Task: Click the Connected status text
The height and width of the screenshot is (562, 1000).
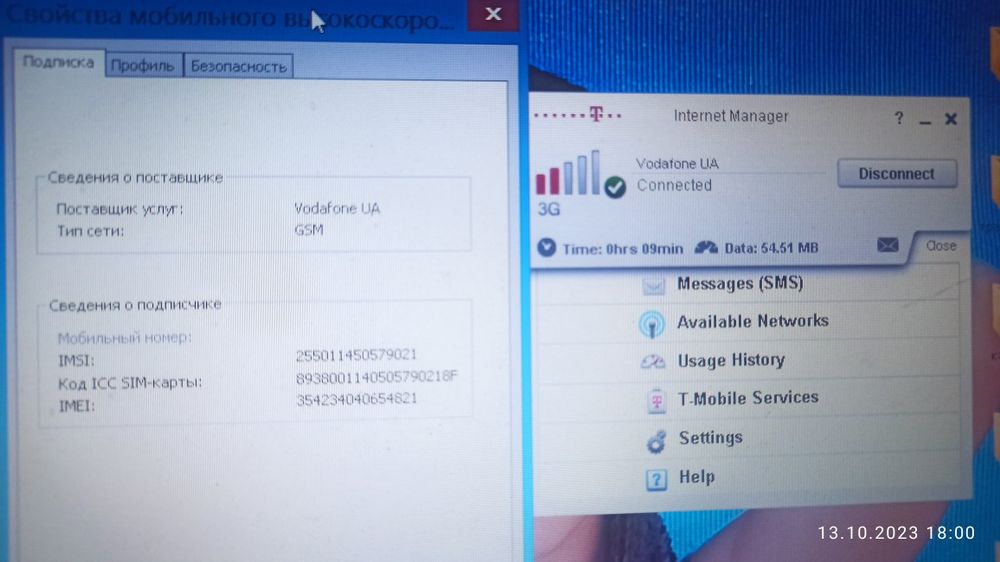Action: pyautogui.click(x=674, y=185)
